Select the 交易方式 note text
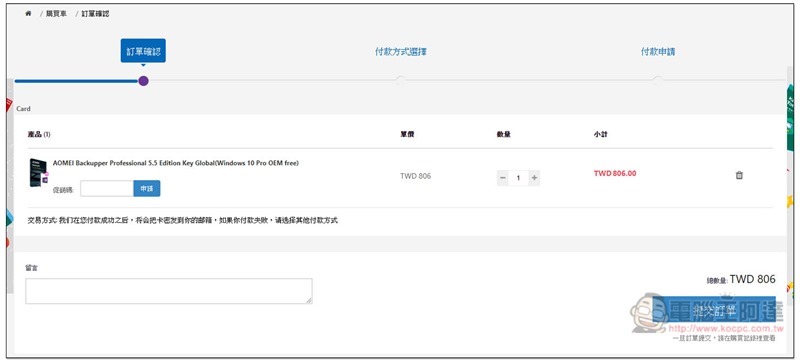This screenshot has width=800, height=362. (x=183, y=220)
